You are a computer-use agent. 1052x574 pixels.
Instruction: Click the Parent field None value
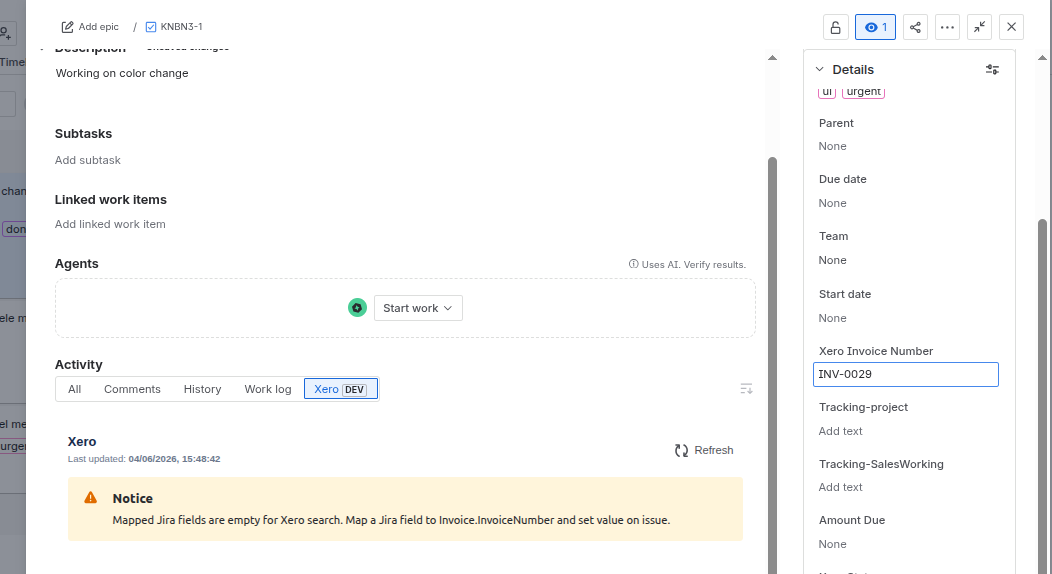click(x=833, y=146)
